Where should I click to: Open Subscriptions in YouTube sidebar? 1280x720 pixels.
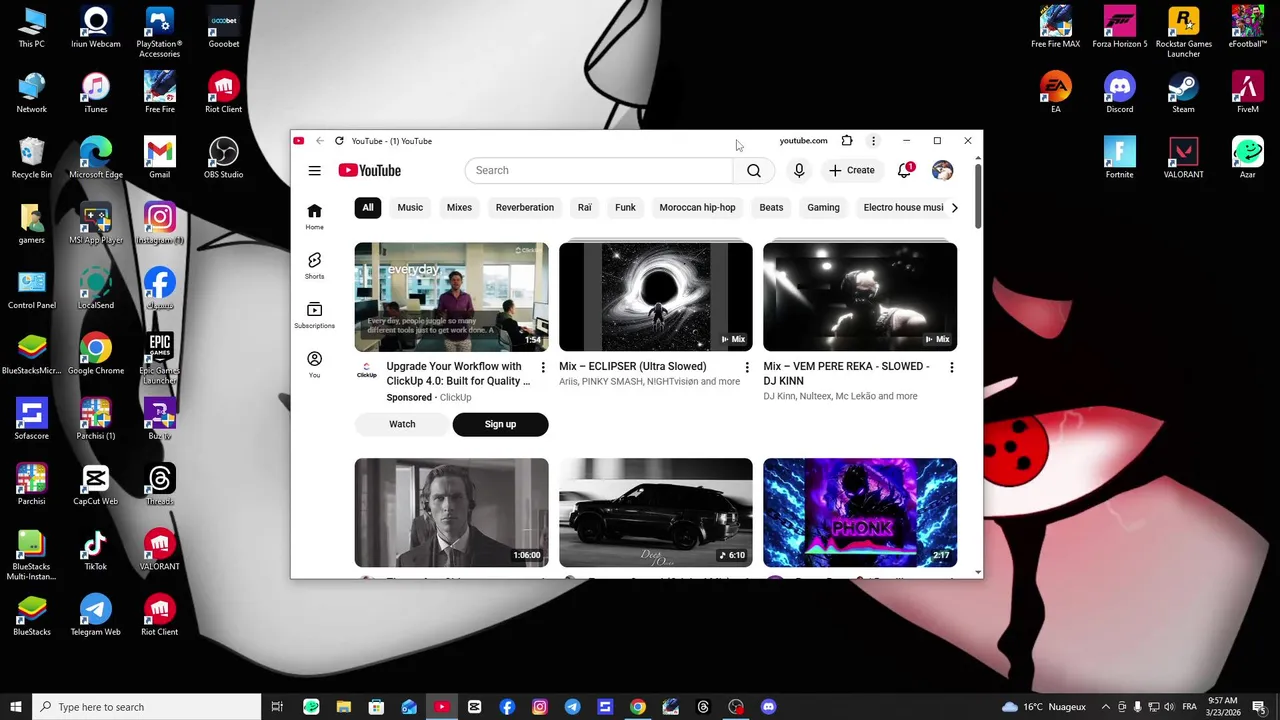coord(314,315)
